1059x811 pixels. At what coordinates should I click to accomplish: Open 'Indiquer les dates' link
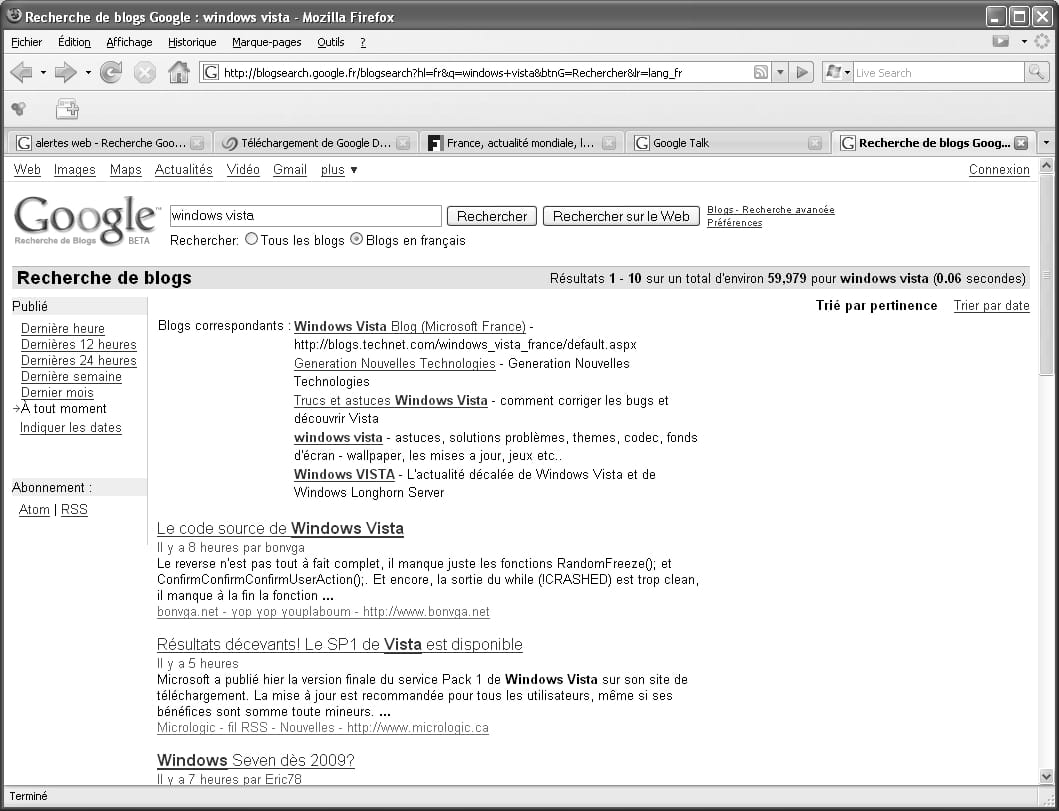click(x=71, y=428)
